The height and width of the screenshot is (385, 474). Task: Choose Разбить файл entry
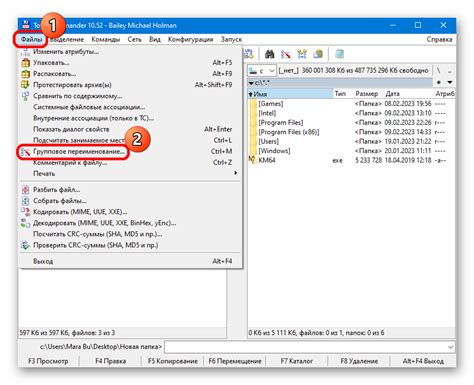[x=130, y=190]
